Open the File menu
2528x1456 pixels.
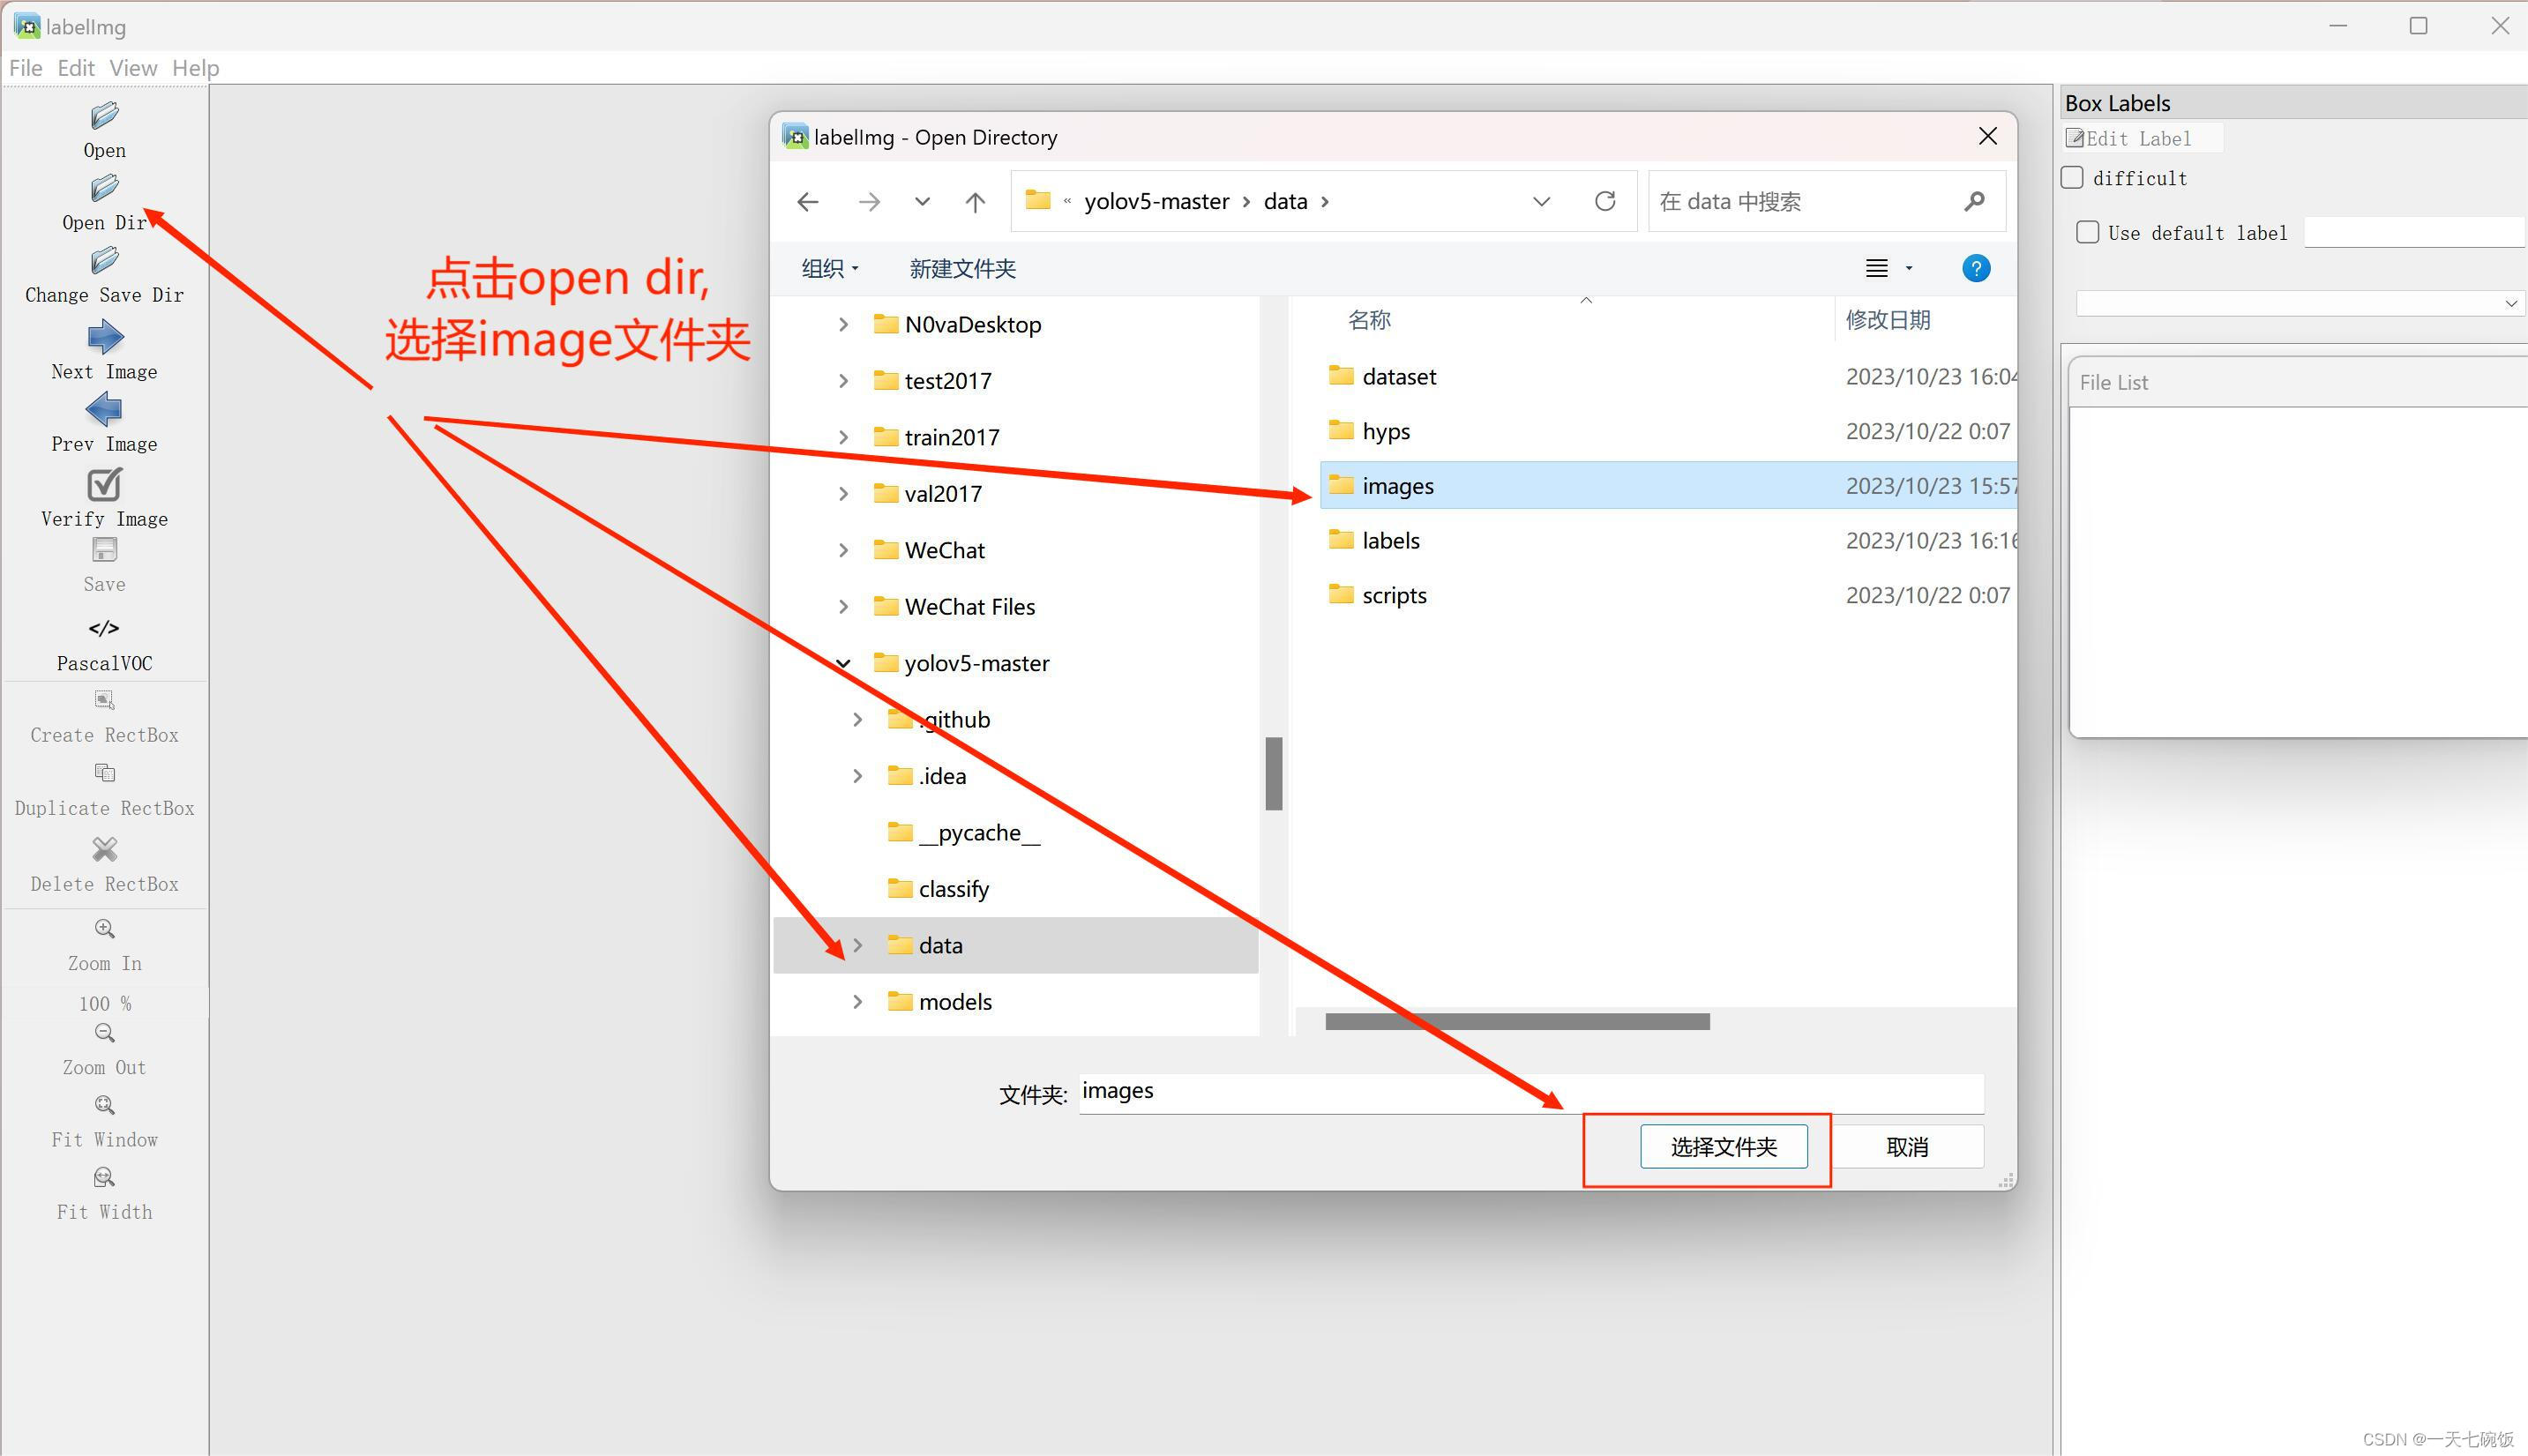pos(25,68)
